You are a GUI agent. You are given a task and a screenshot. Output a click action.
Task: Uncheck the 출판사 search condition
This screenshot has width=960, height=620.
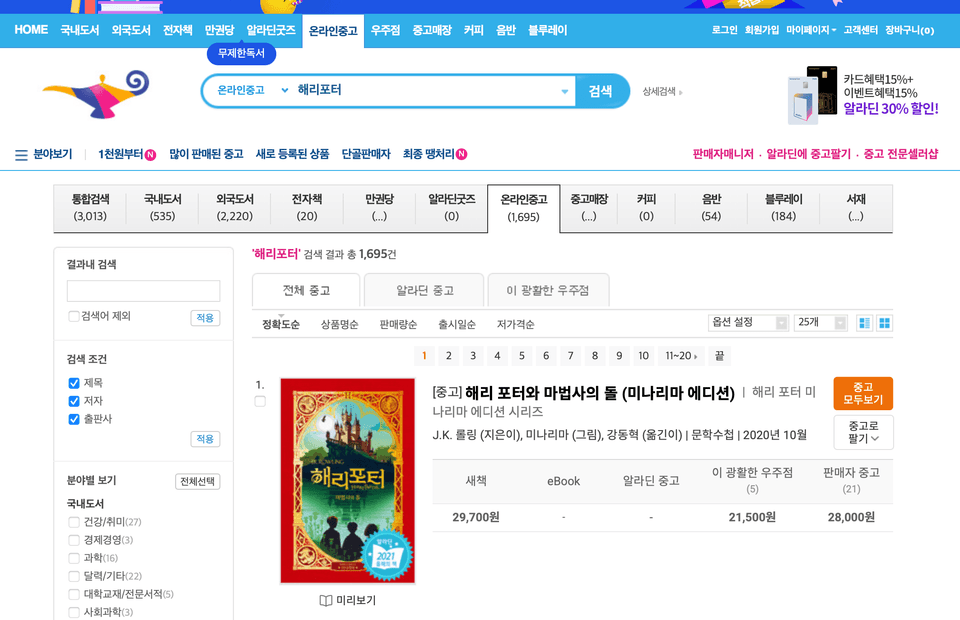point(74,419)
